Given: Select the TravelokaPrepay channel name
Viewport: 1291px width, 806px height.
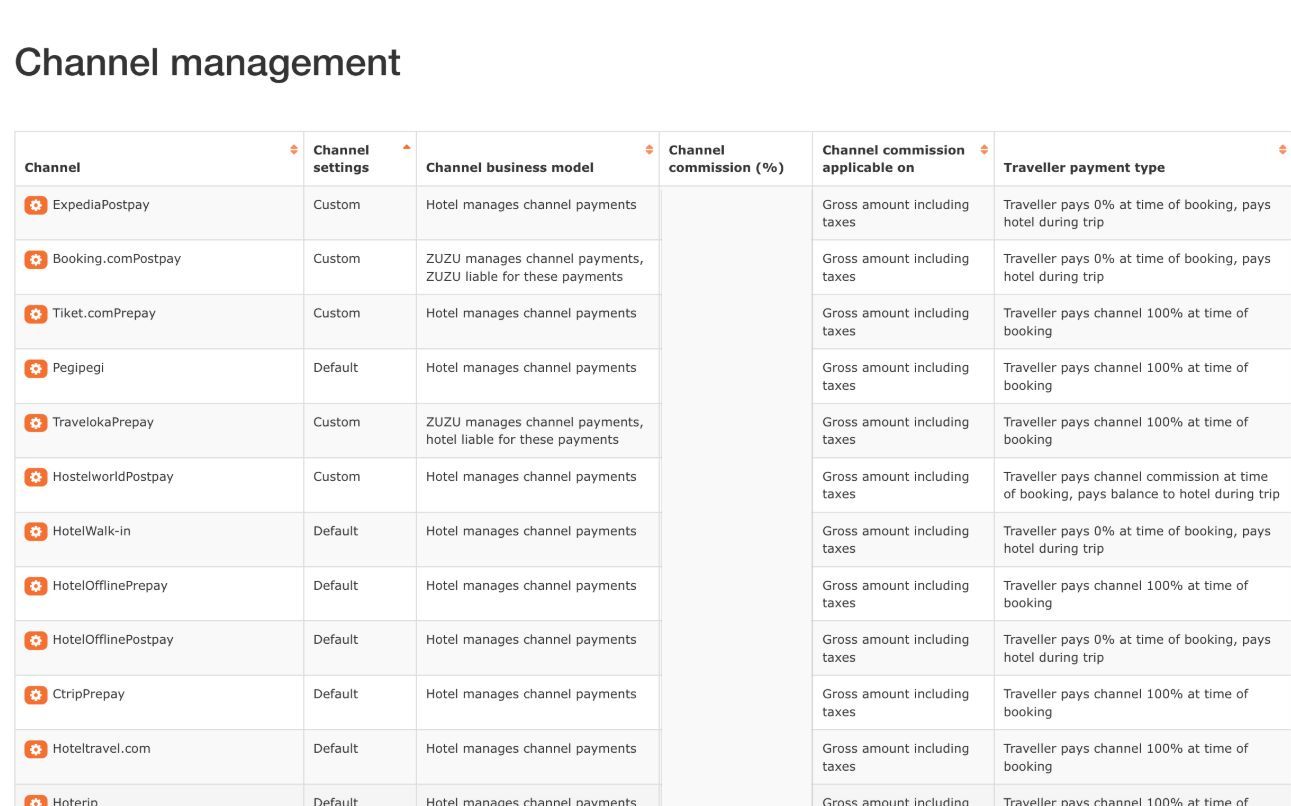Looking at the screenshot, I should (103, 422).
